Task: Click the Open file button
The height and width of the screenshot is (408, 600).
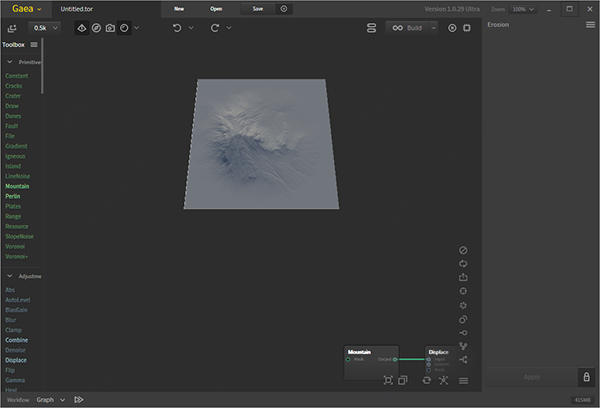Action: 216,9
